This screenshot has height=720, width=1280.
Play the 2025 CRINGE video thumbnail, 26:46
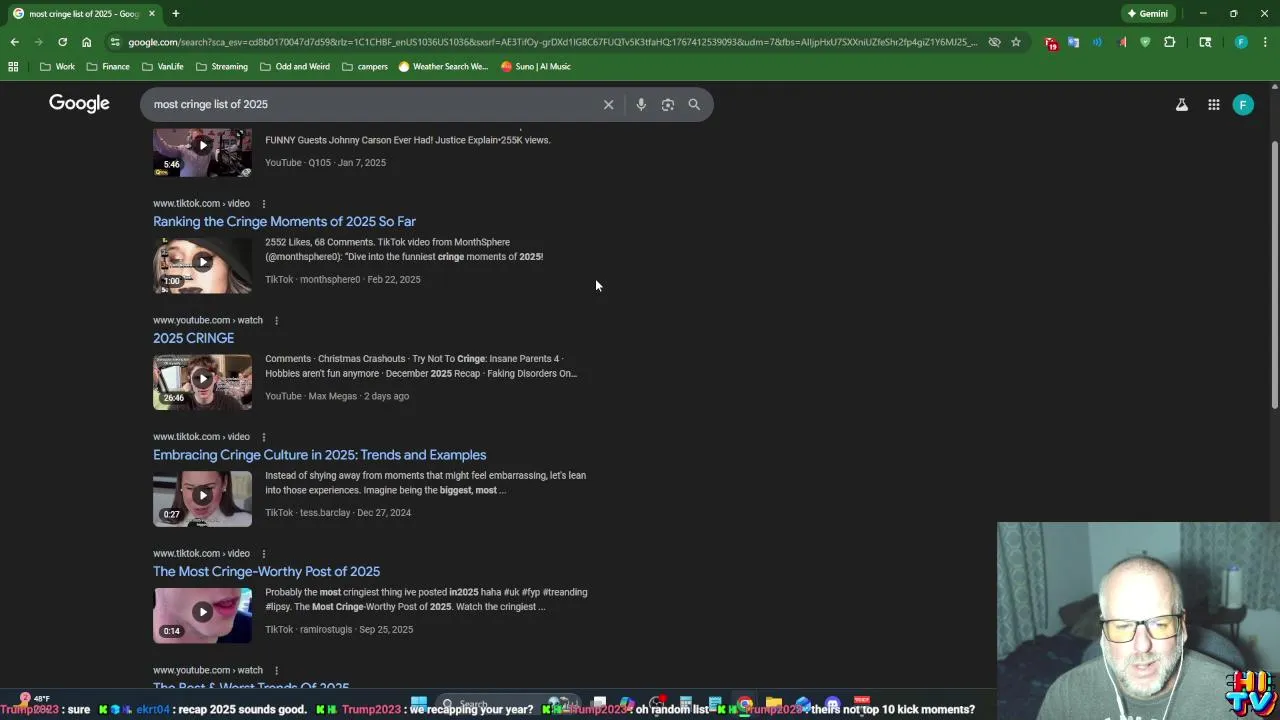coord(202,382)
